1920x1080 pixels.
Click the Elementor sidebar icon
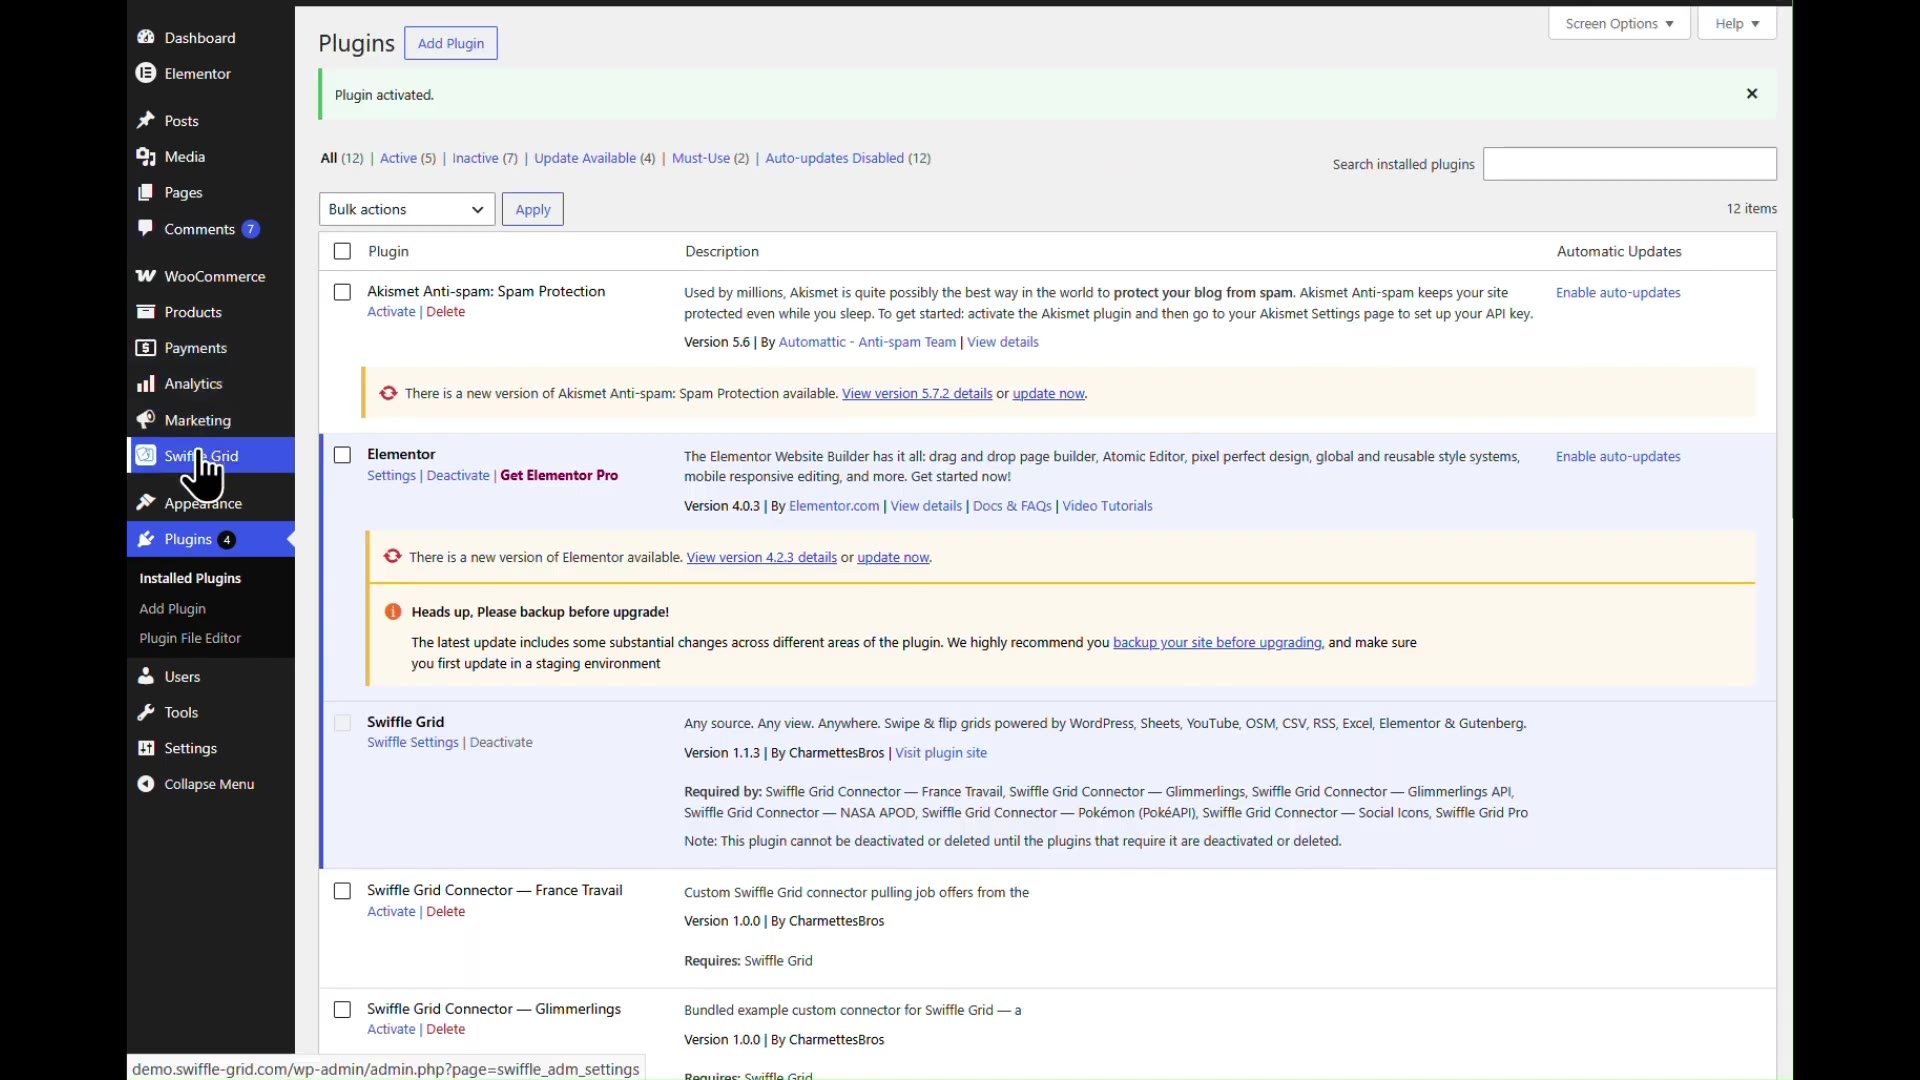tap(146, 73)
